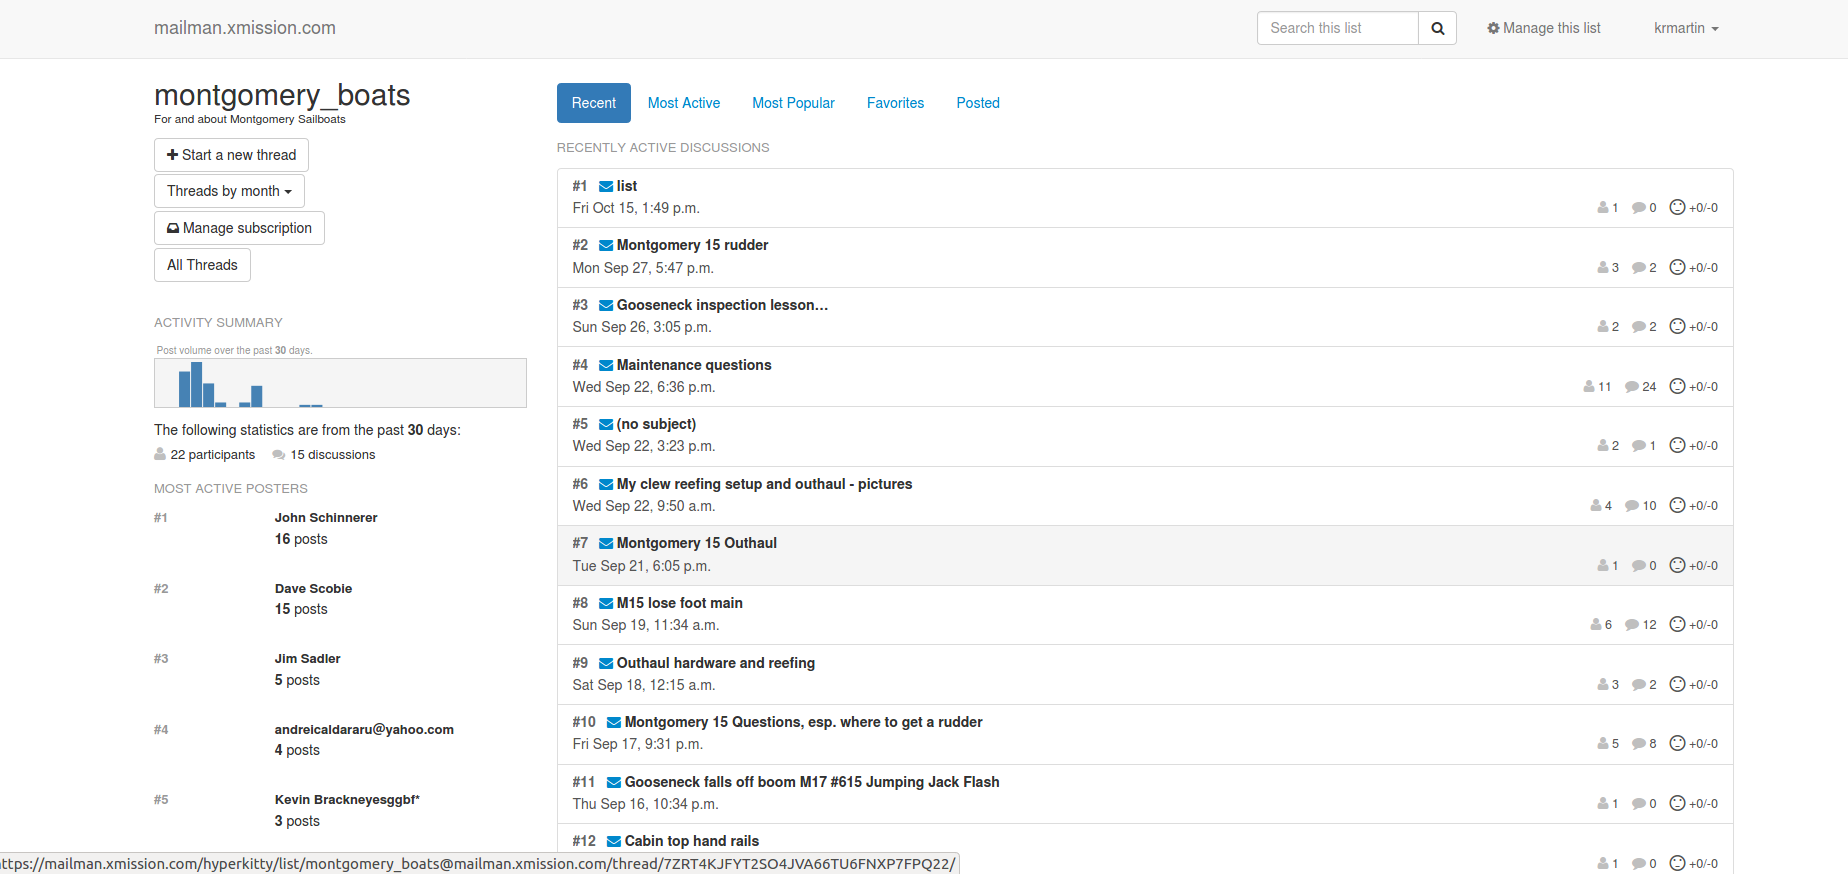The height and width of the screenshot is (874, 1848).
Task: Click the search magnifier button
Action: [1437, 28]
